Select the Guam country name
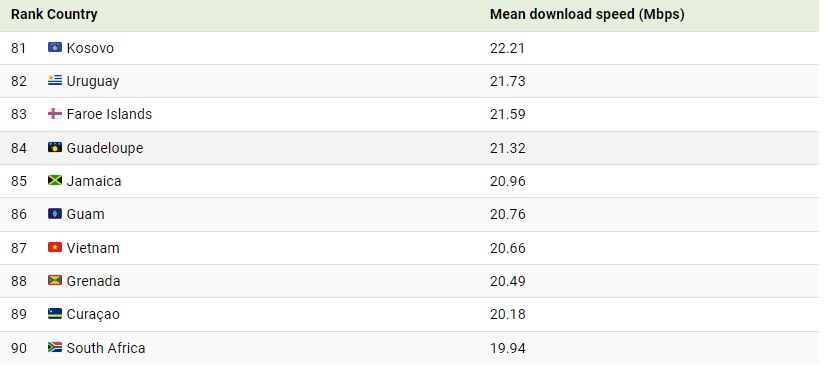 (85, 215)
